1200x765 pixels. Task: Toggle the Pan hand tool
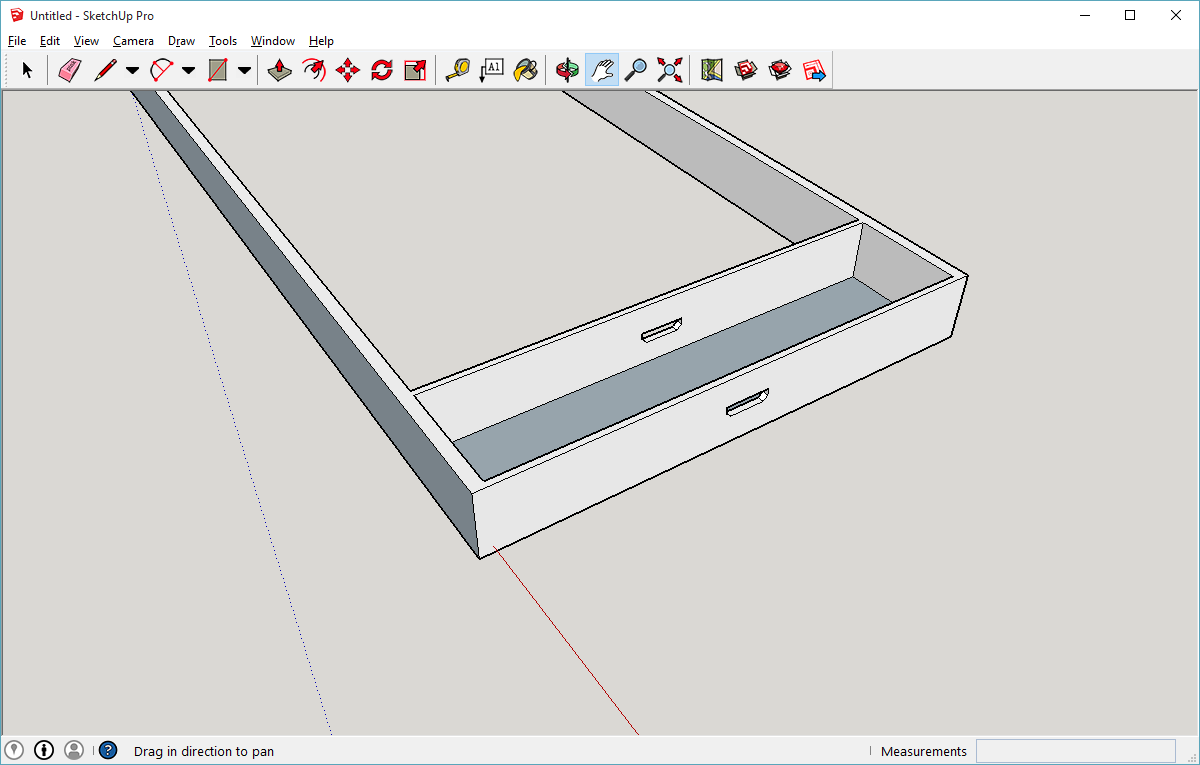click(602, 70)
